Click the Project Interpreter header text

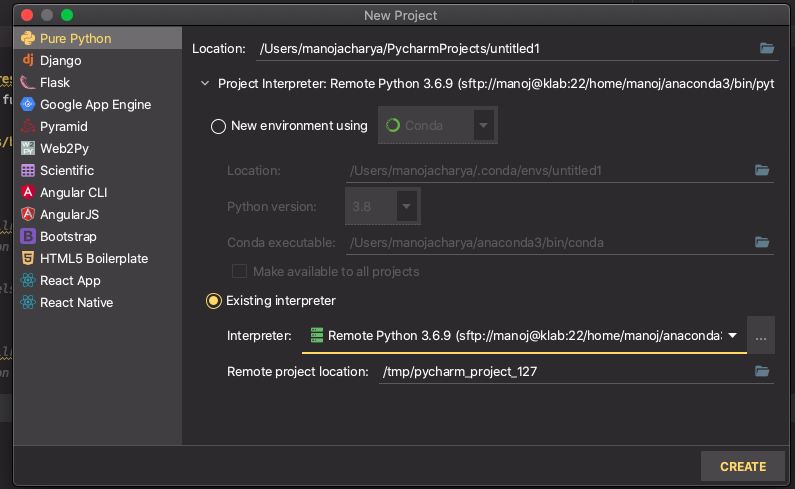pos(496,84)
